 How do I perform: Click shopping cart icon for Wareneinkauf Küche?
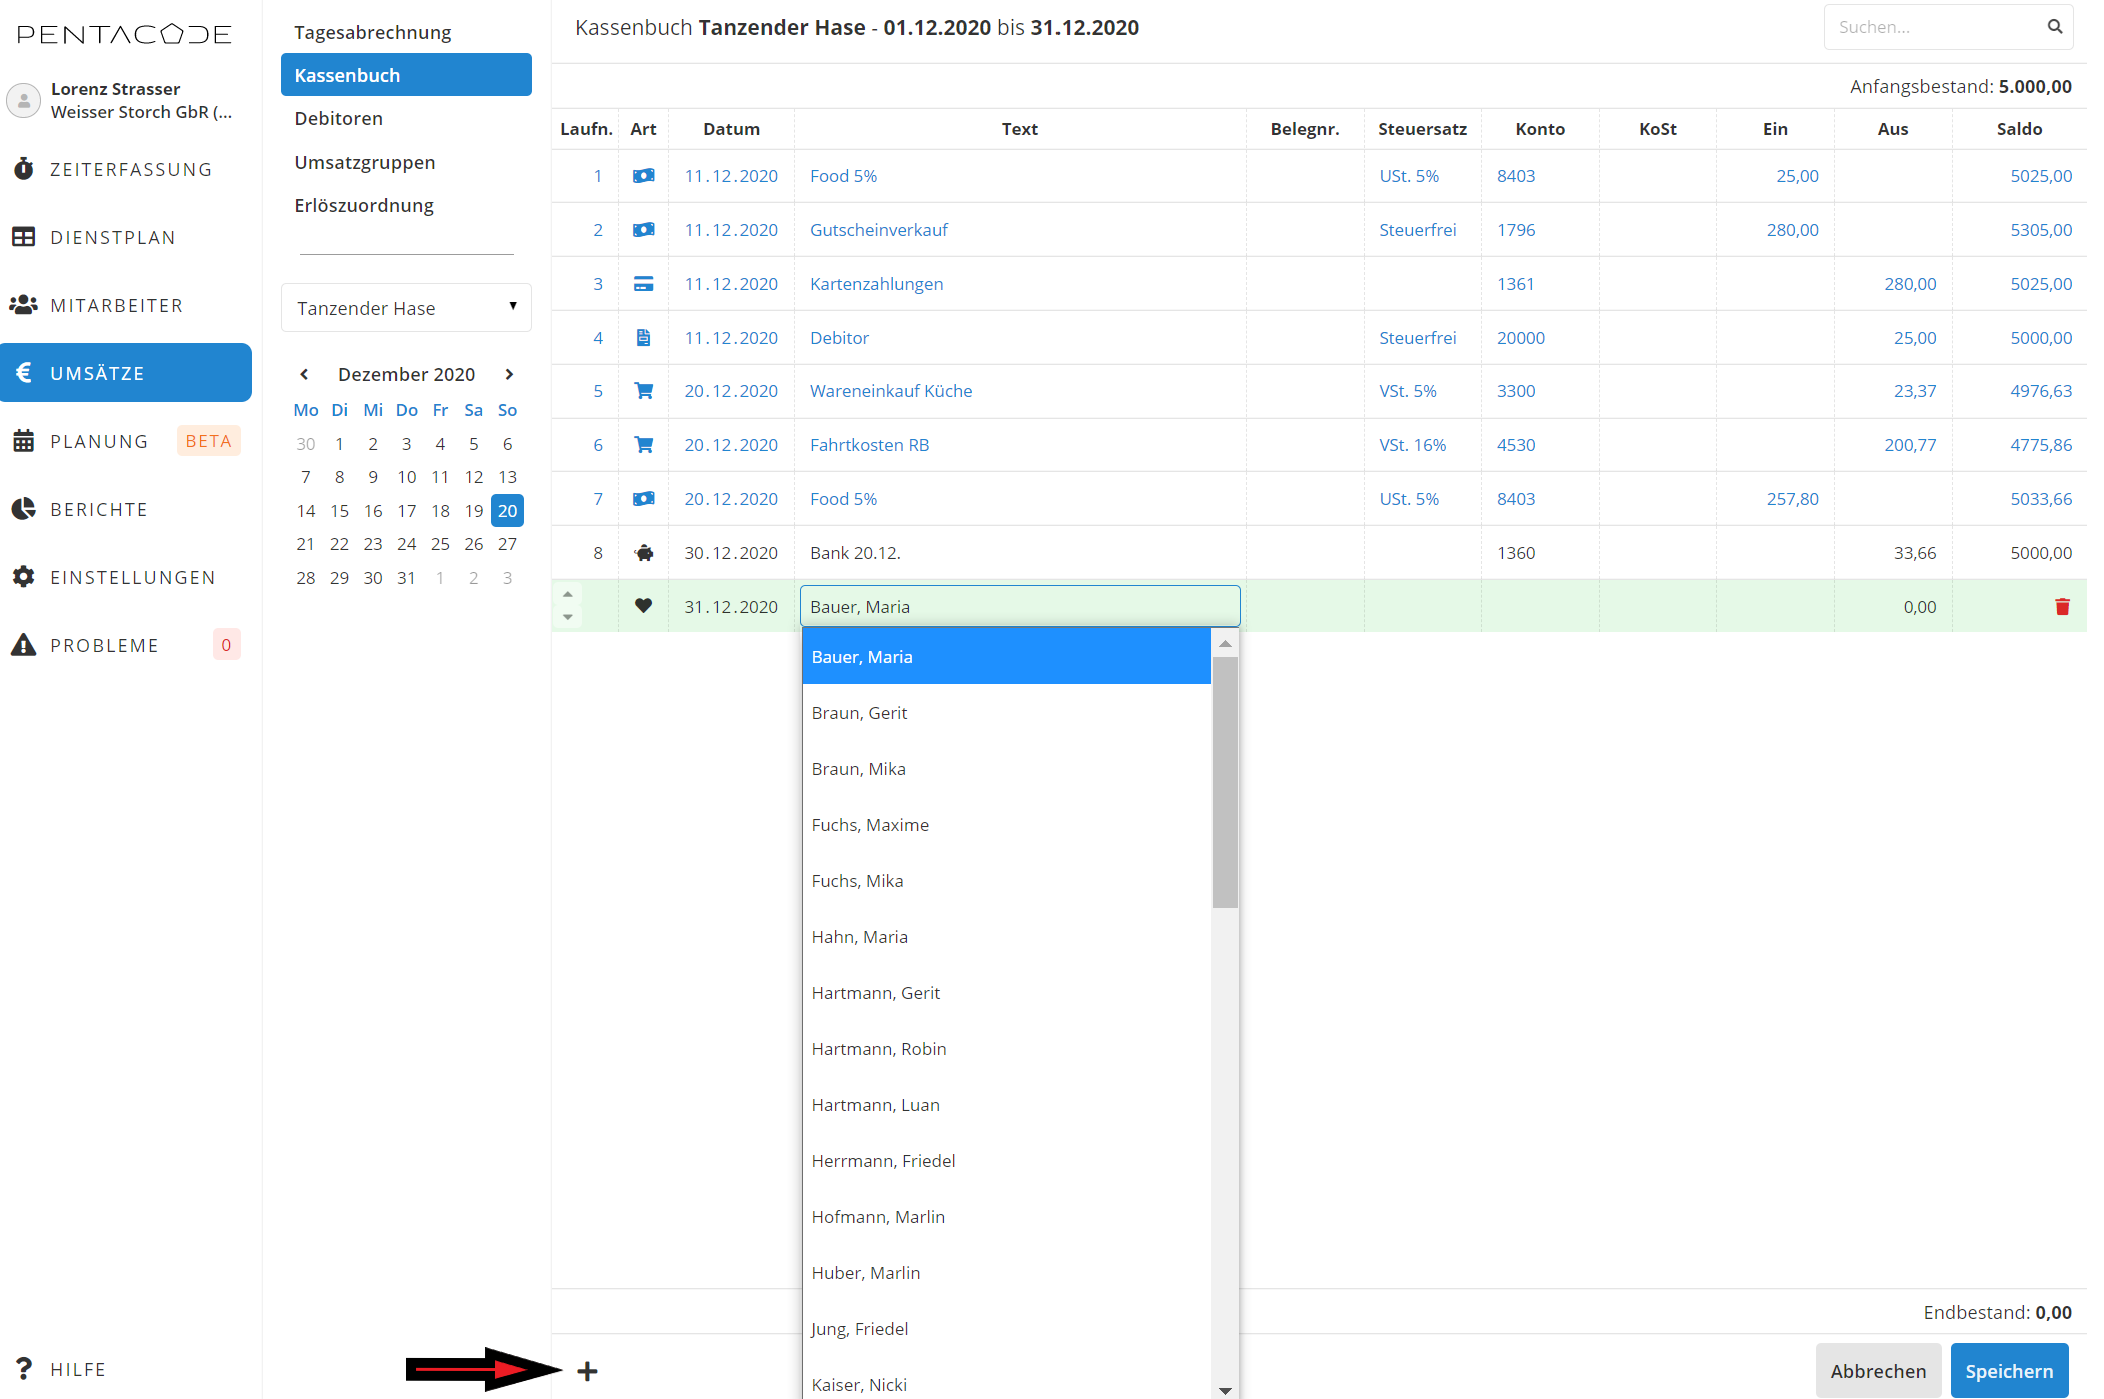(x=643, y=391)
